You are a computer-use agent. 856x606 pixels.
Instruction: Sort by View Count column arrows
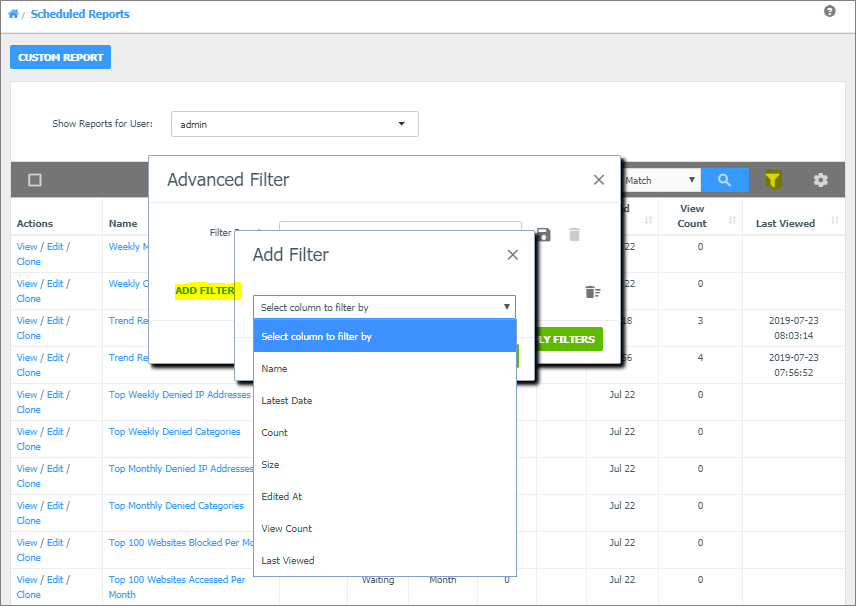coord(732,219)
